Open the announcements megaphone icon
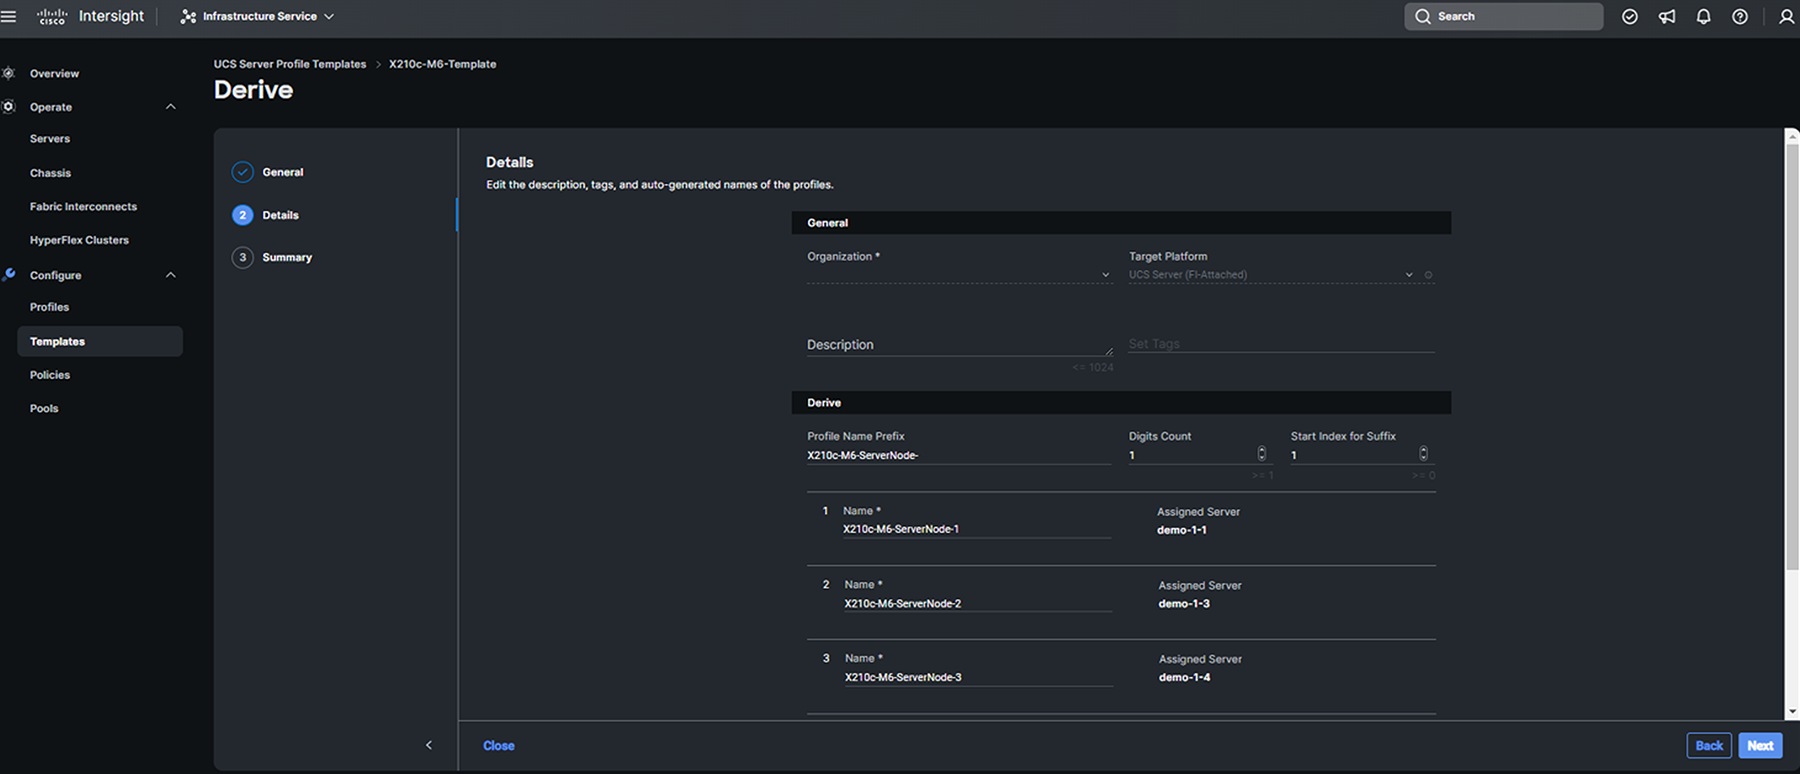Image resolution: width=1800 pixels, height=774 pixels. 1667,16
